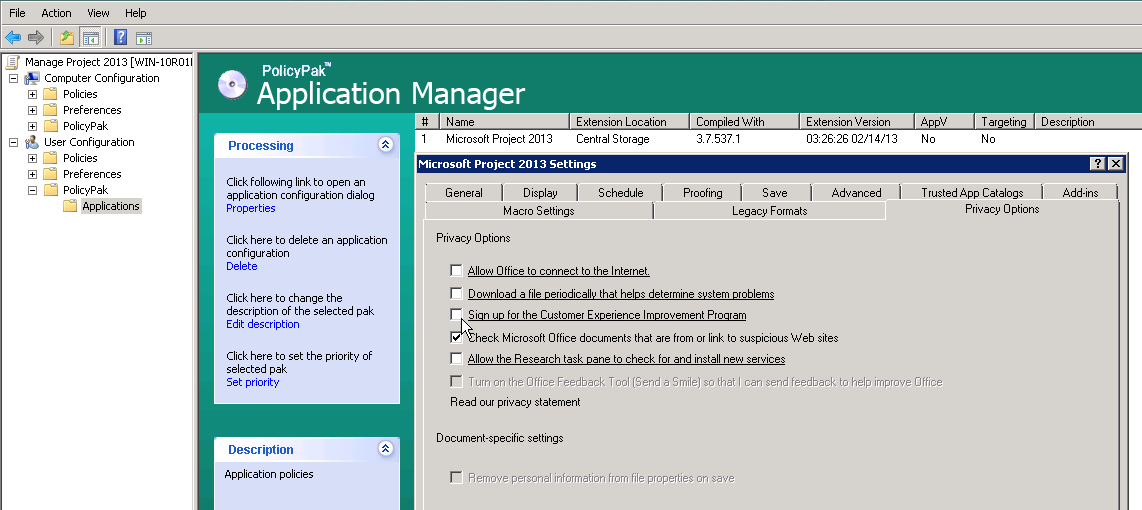Screen dimensions: 1142x510
Task: Open the Help toolbar icon
Action: [121, 37]
